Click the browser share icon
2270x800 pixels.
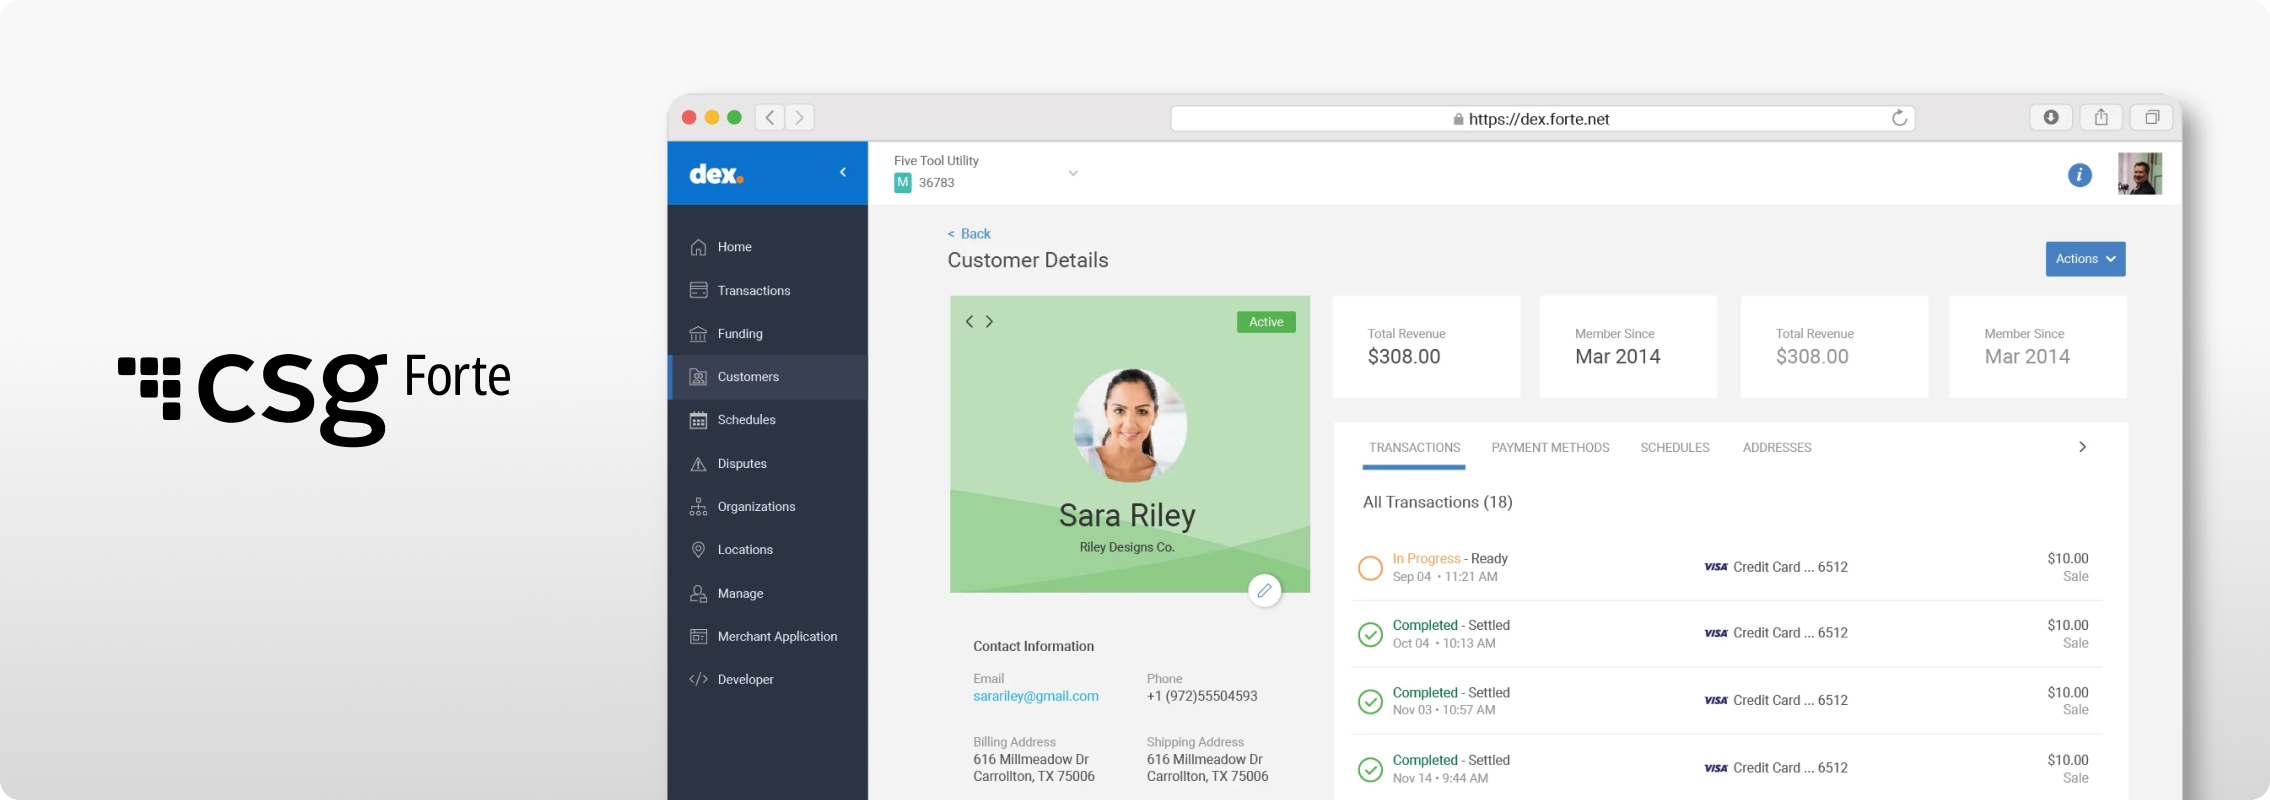2102,117
